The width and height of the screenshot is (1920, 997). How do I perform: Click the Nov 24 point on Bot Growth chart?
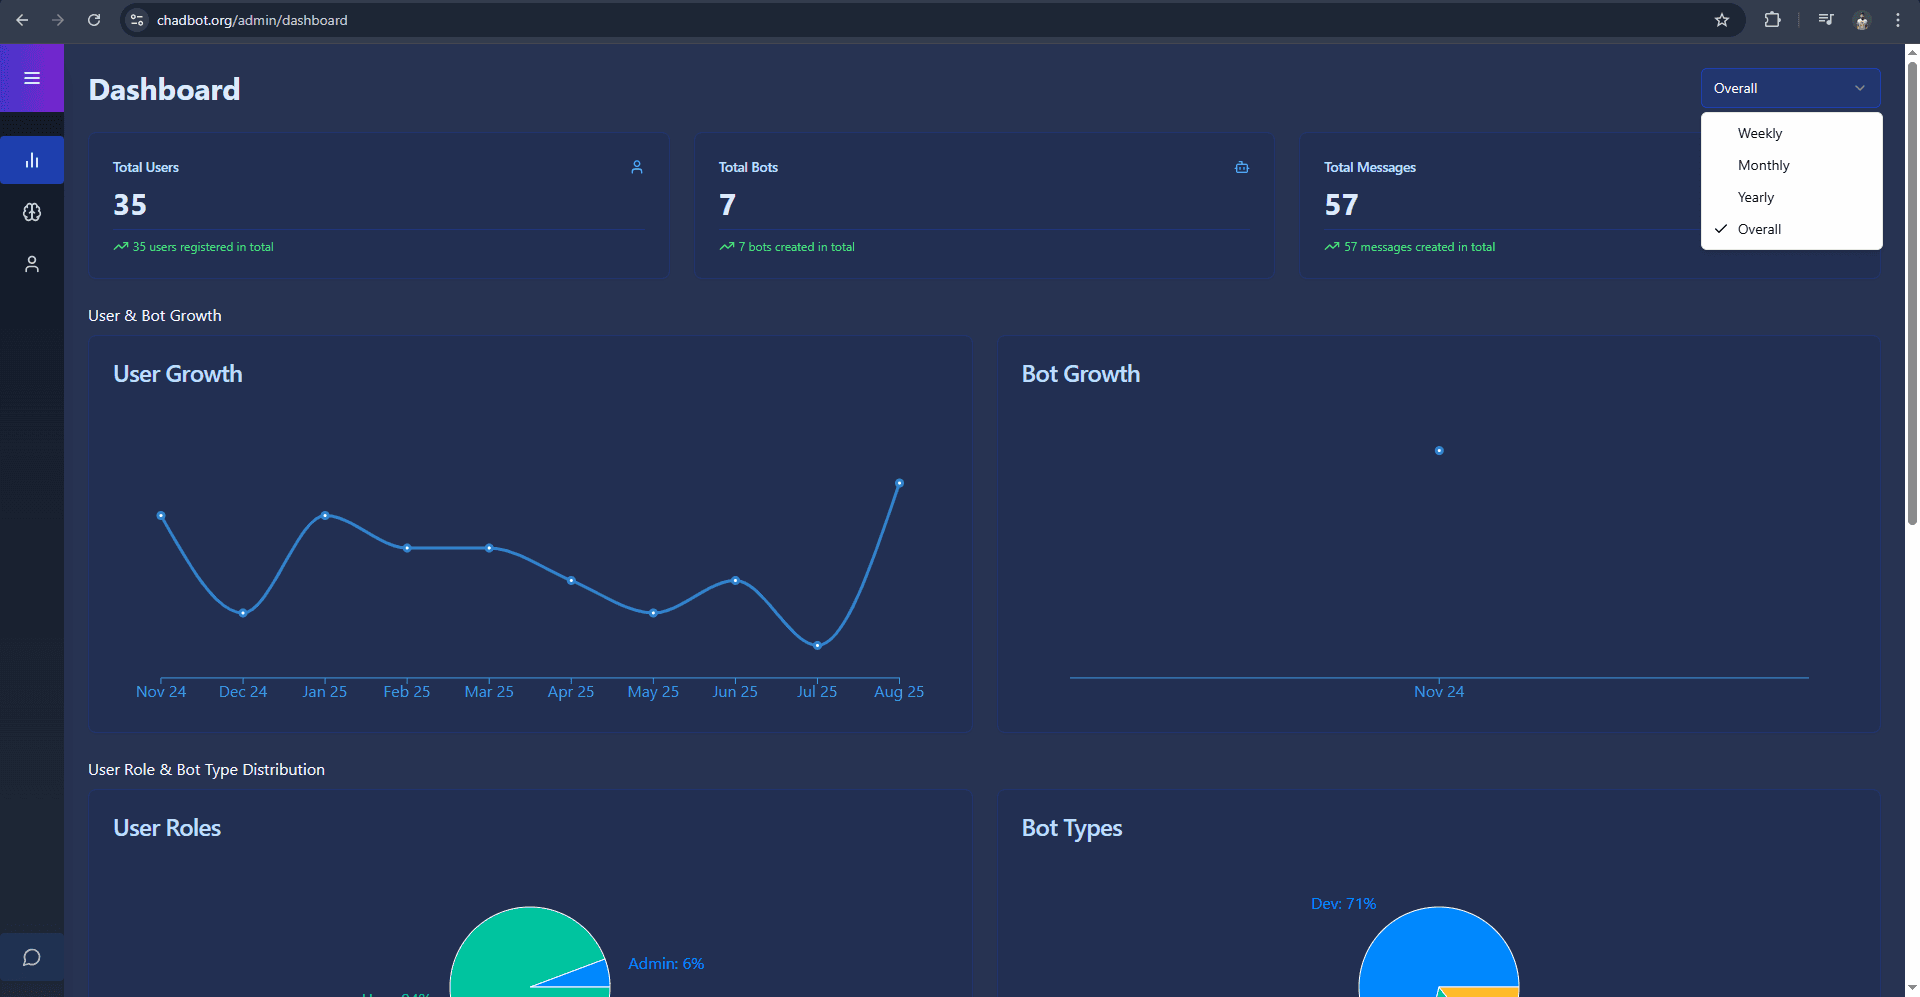point(1439,451)
